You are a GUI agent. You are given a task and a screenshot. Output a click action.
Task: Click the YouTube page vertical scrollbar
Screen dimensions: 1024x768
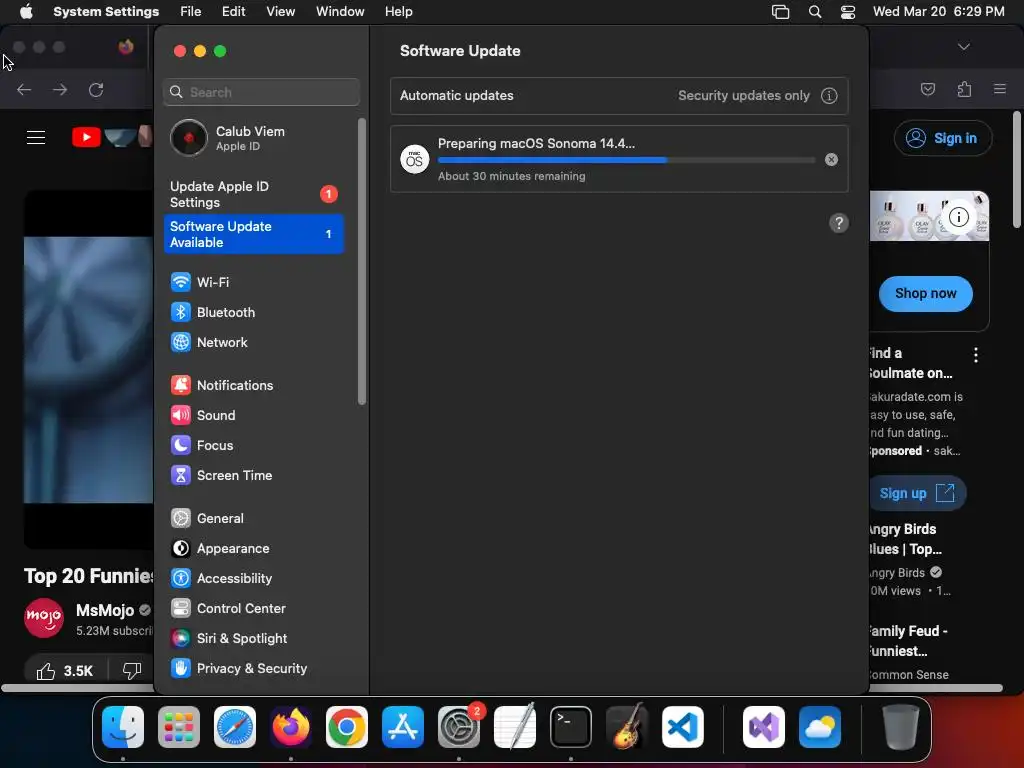coord(1016,170)
